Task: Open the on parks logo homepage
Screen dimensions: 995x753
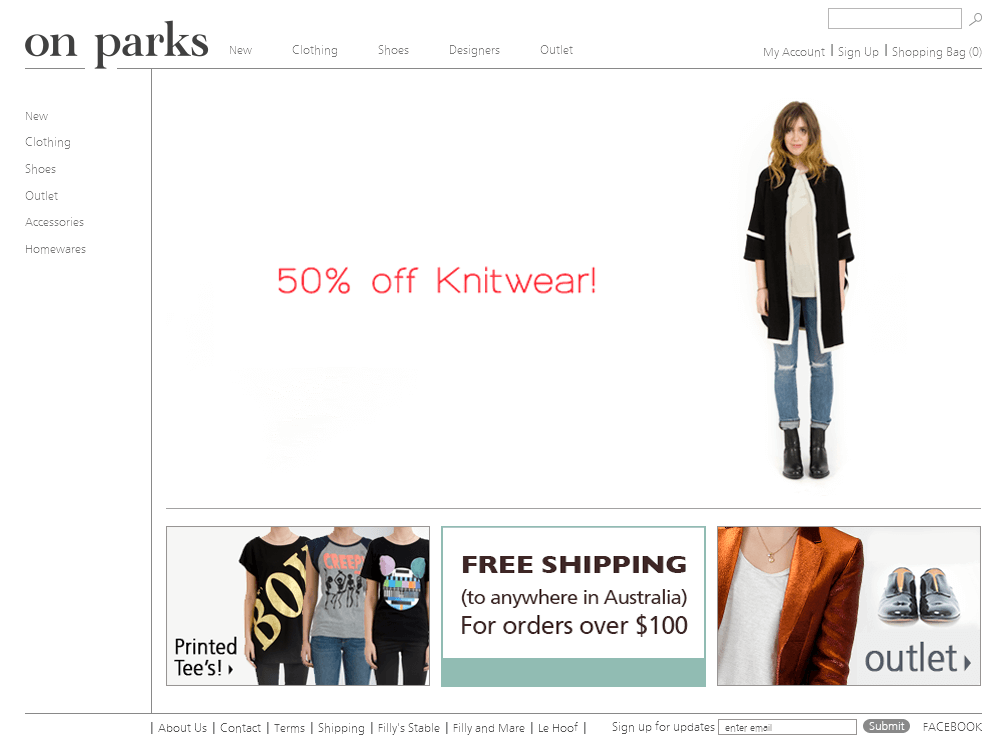Action: point(117,43)
